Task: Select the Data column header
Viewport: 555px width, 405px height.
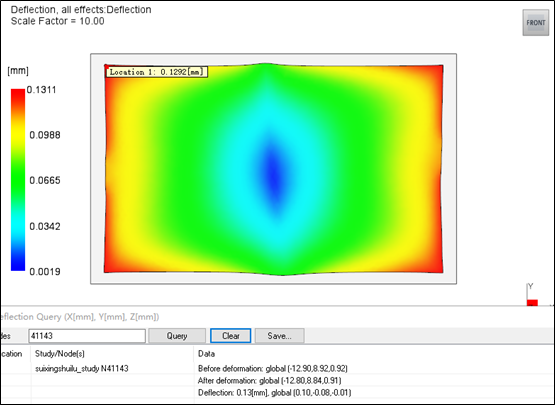Action: pyautogui.click(x=206, y=353)
